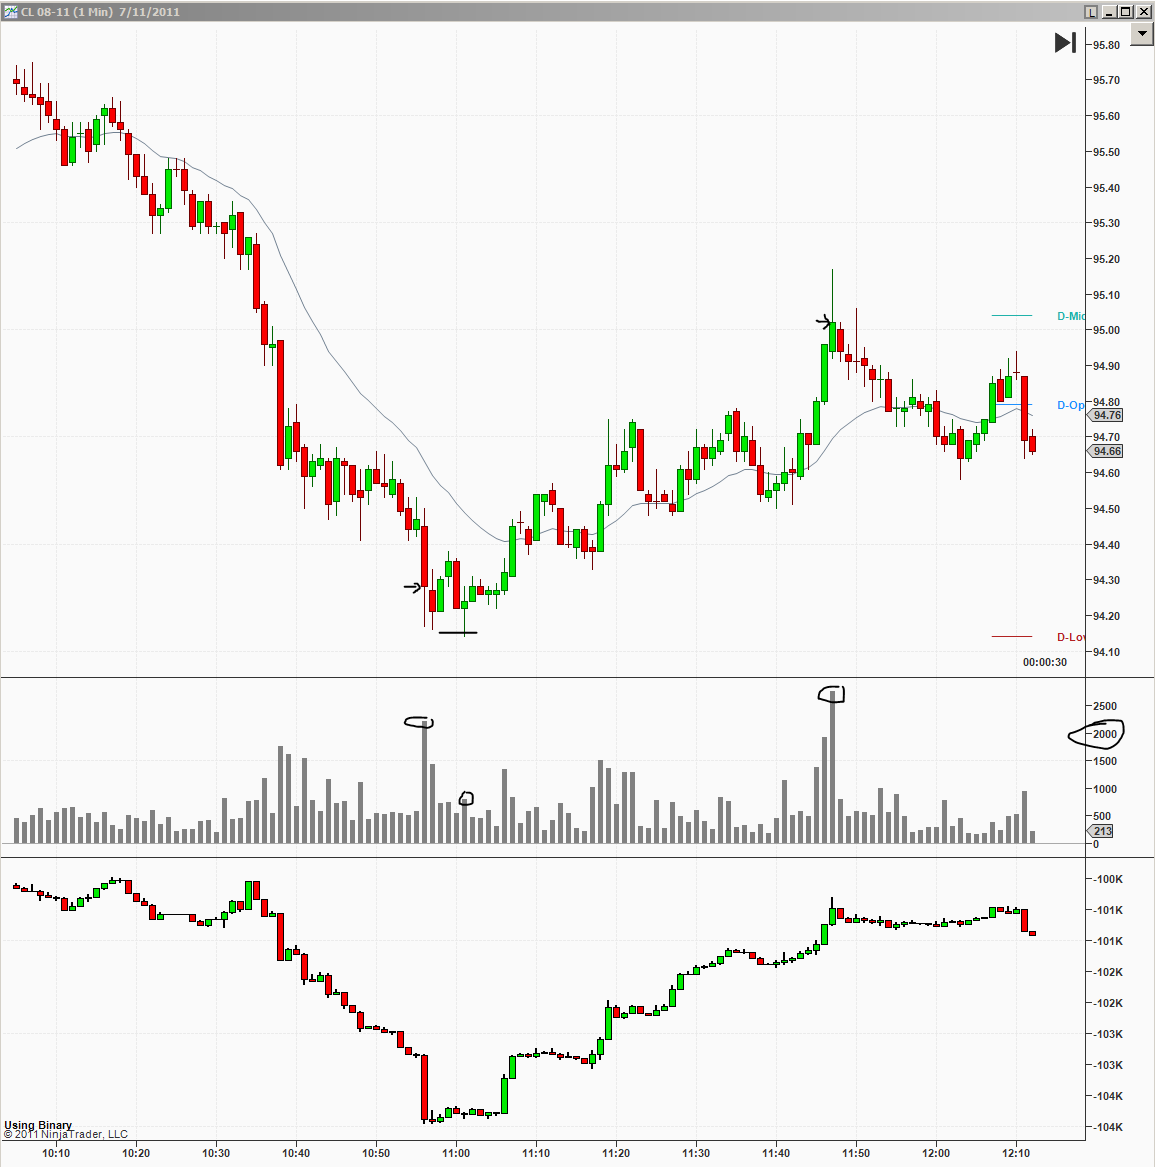Click the 12:00 time axis label

click(935, 1153)
